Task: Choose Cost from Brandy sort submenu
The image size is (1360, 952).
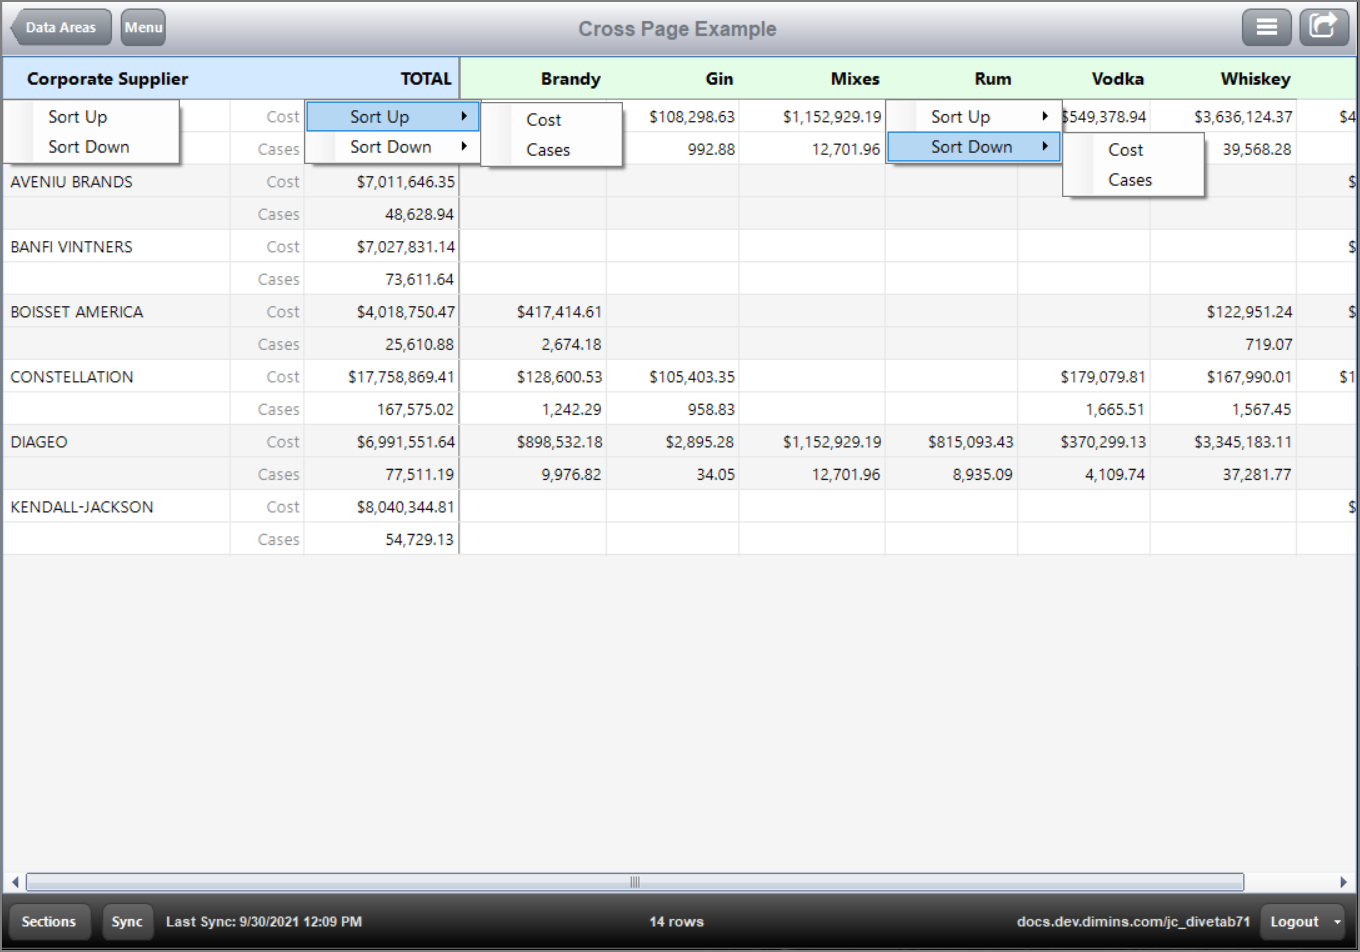Action: pos(543,119)
